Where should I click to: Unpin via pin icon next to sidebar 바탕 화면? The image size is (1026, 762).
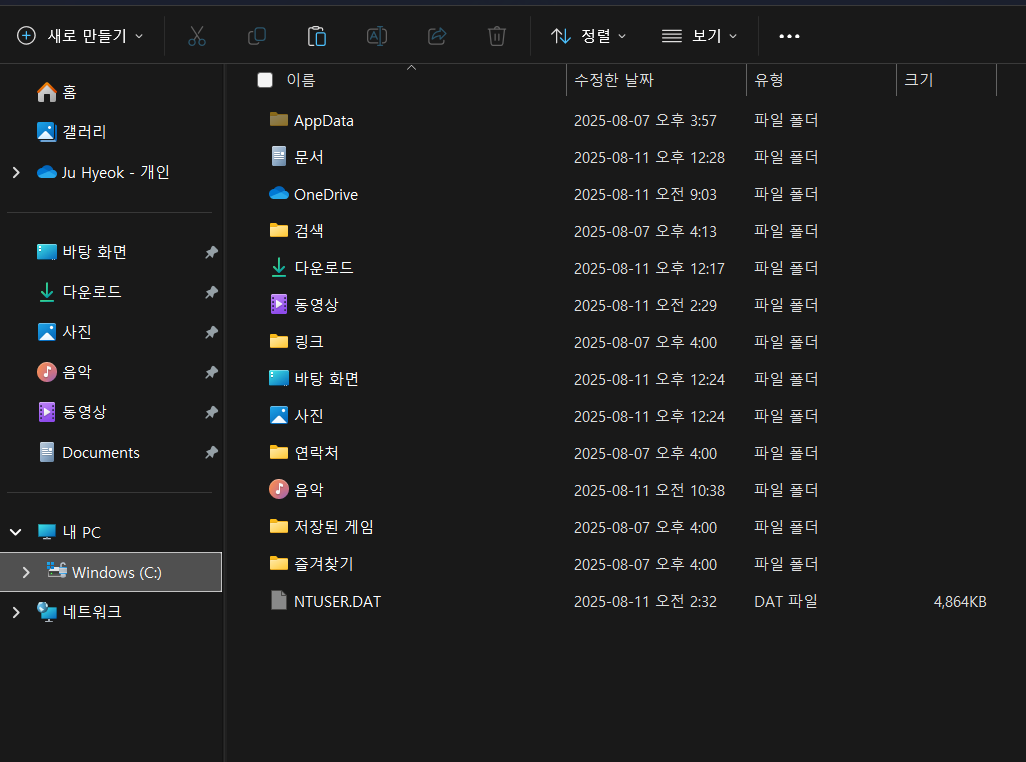coord(211,252)
